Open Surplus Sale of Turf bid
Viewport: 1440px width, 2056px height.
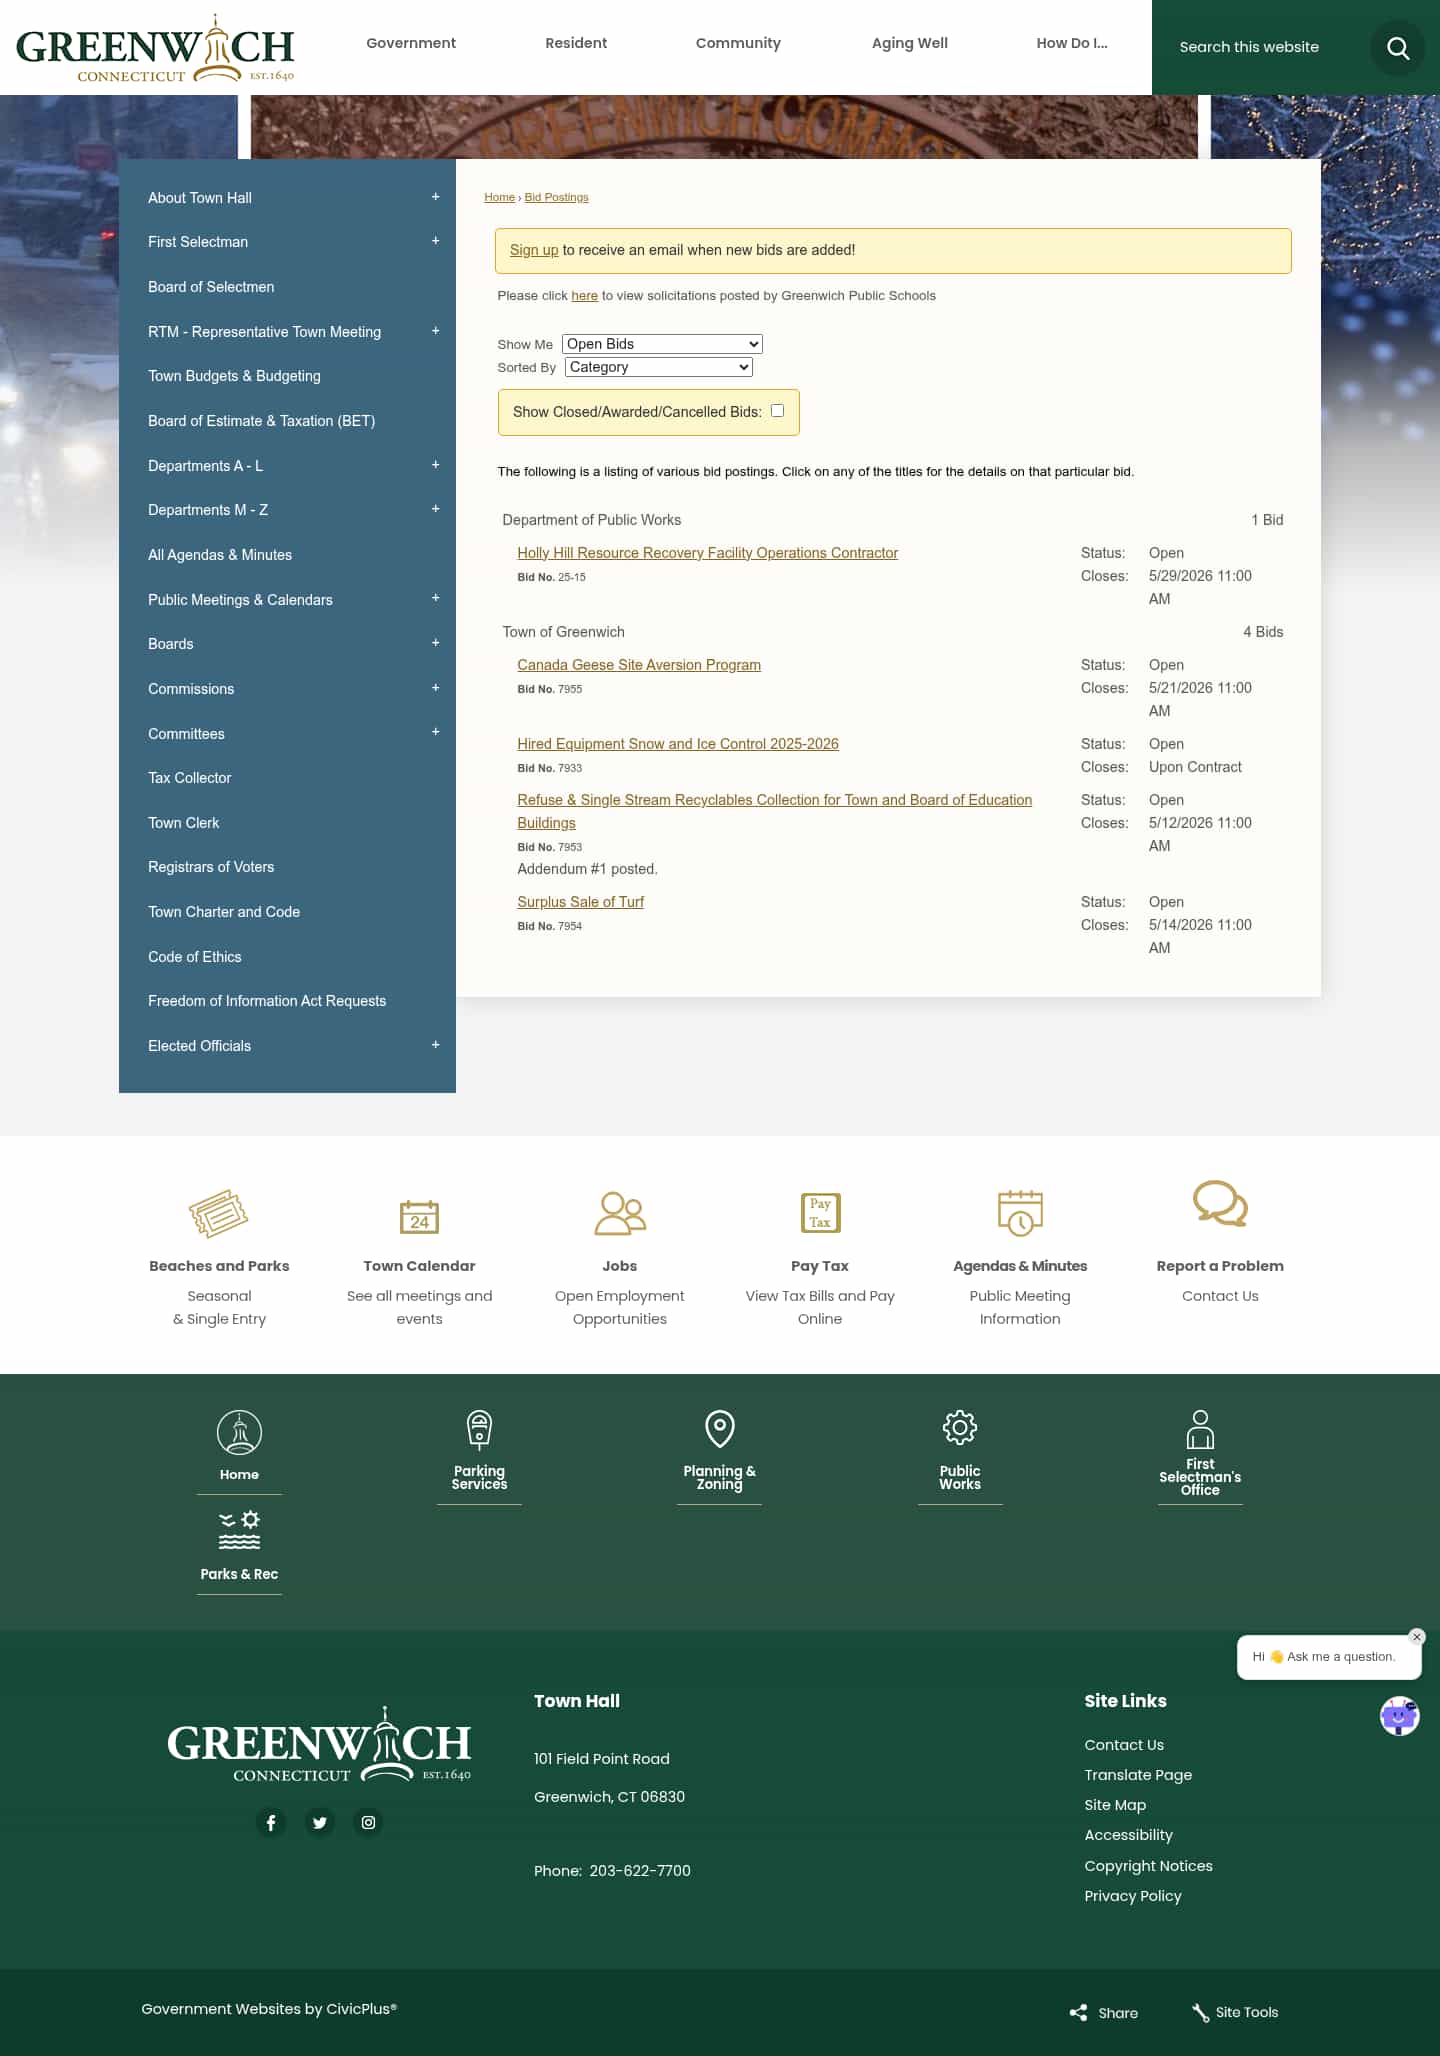581,902
